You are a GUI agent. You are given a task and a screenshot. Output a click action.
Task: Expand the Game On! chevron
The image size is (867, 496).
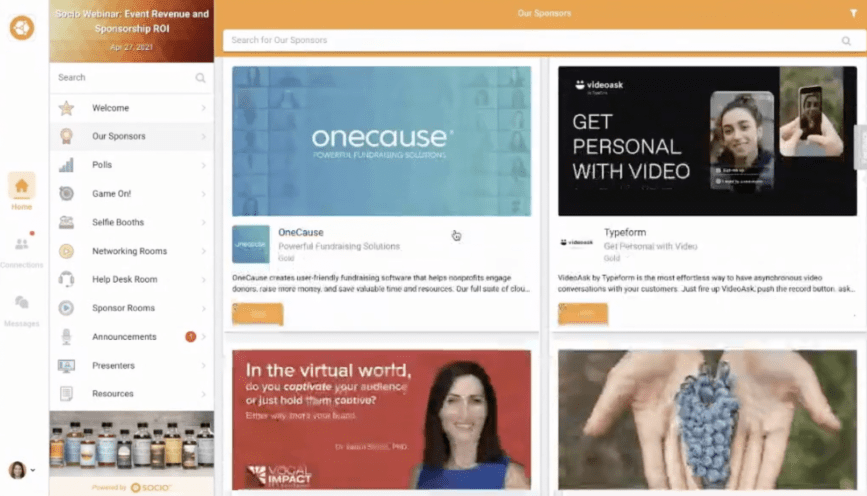click(203, 194)
